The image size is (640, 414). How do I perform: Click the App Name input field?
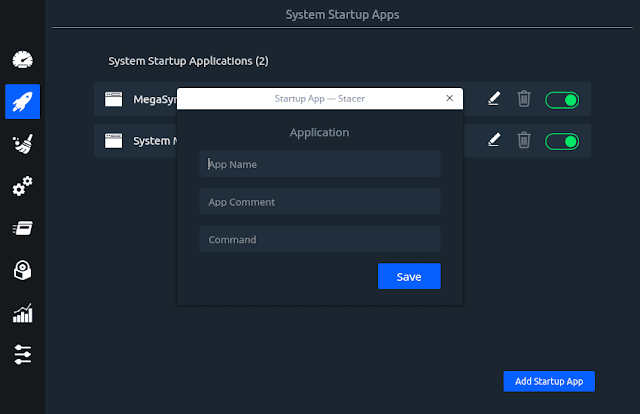320,164
